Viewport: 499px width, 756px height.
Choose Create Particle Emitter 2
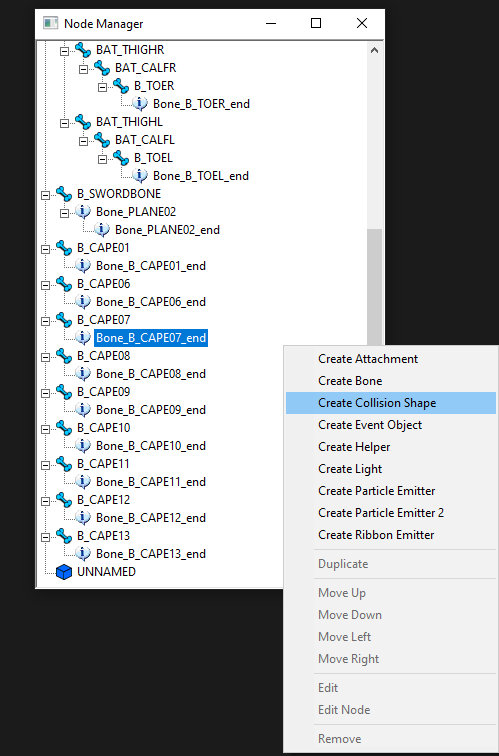[x=391, y=513]
